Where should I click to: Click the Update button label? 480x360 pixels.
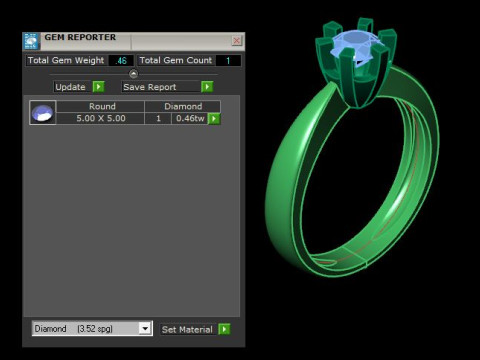70,87
